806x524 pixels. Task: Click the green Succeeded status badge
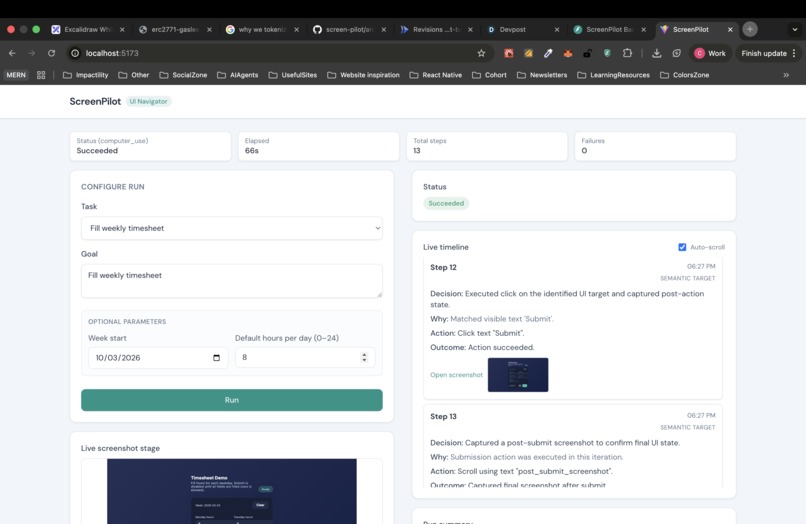click(446, 204)
